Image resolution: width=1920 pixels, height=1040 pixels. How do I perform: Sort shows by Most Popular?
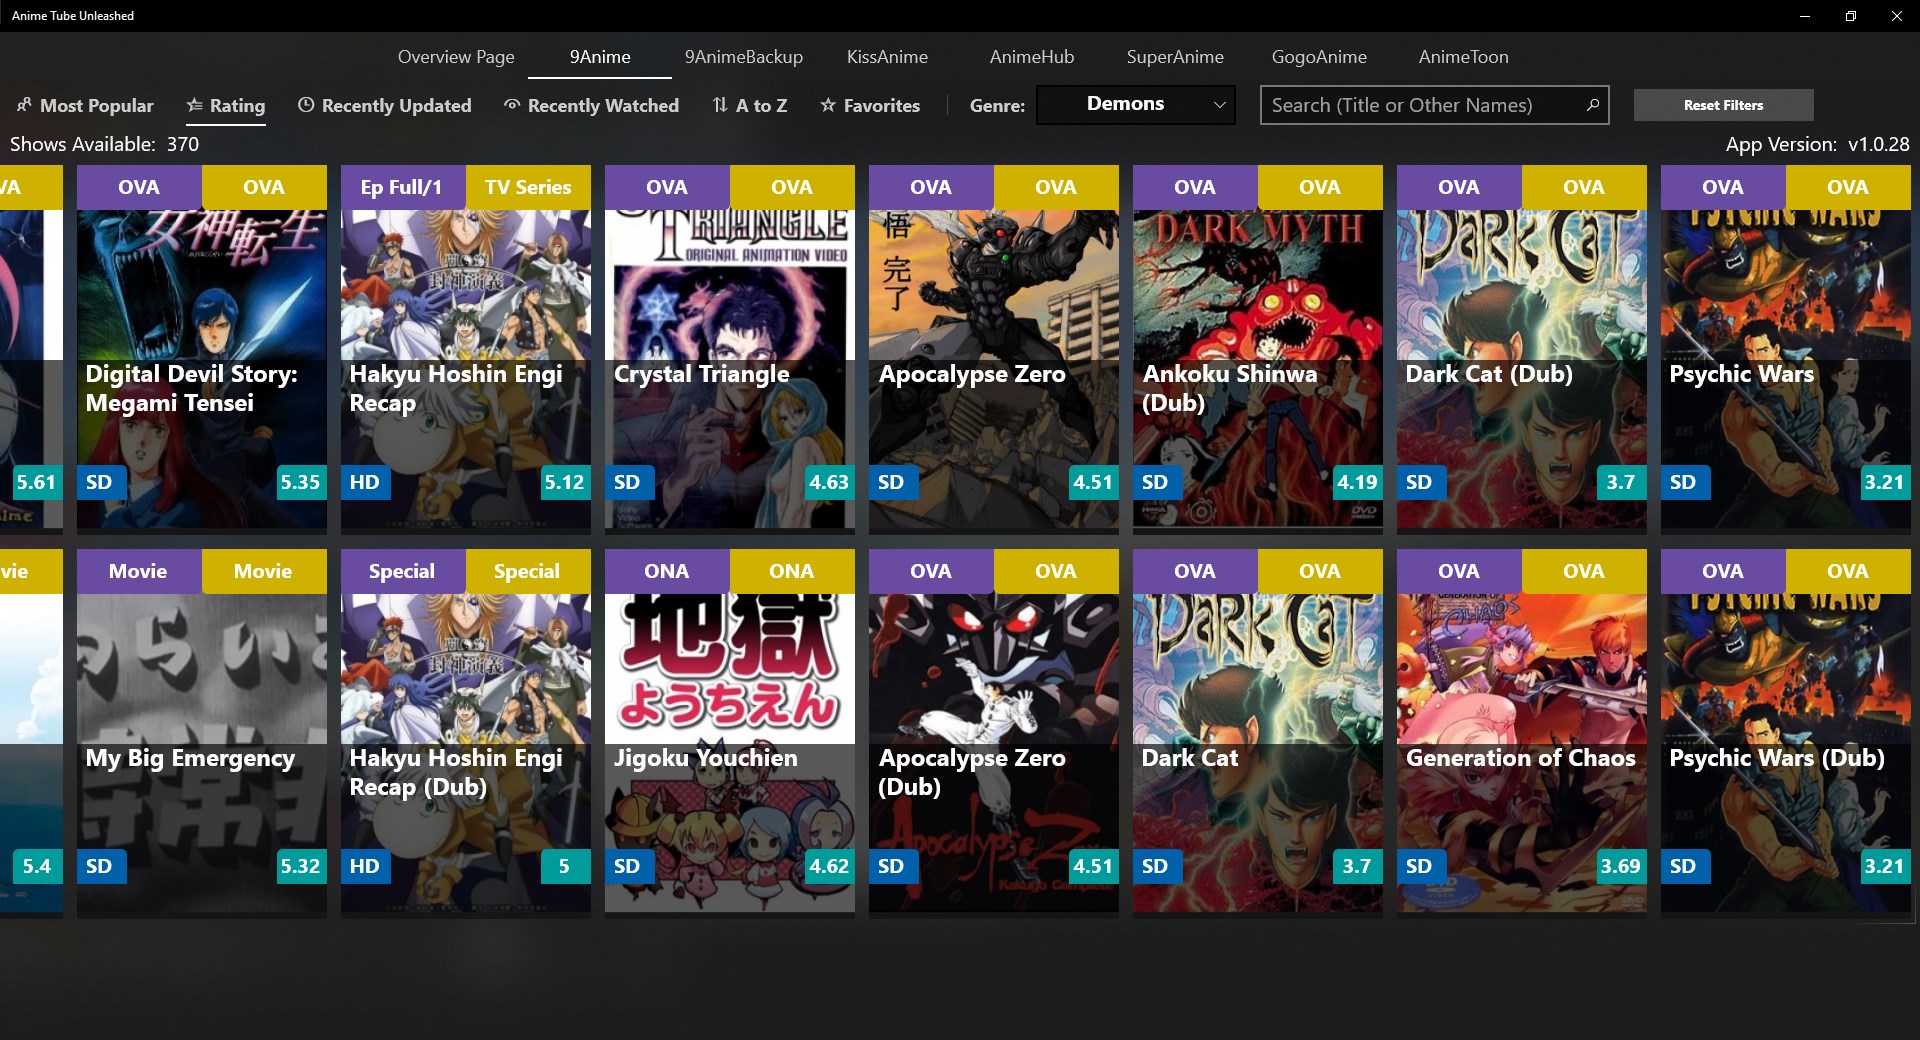tap(86, 105)
